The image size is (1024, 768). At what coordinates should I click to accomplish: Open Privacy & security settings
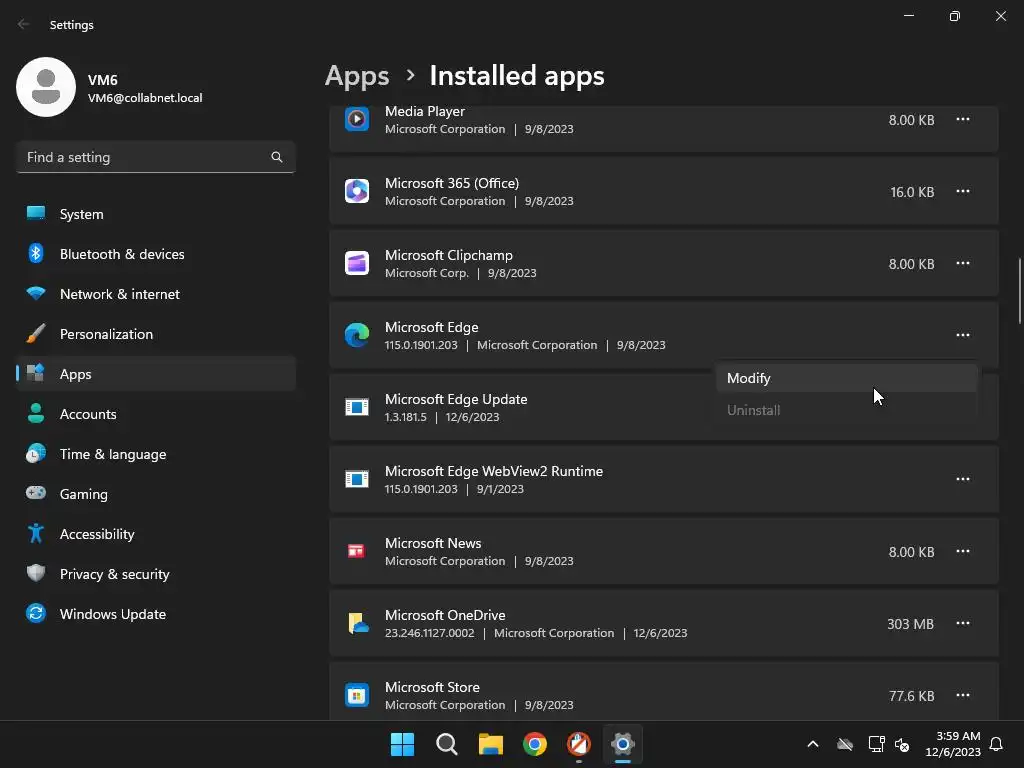point(114,574)
